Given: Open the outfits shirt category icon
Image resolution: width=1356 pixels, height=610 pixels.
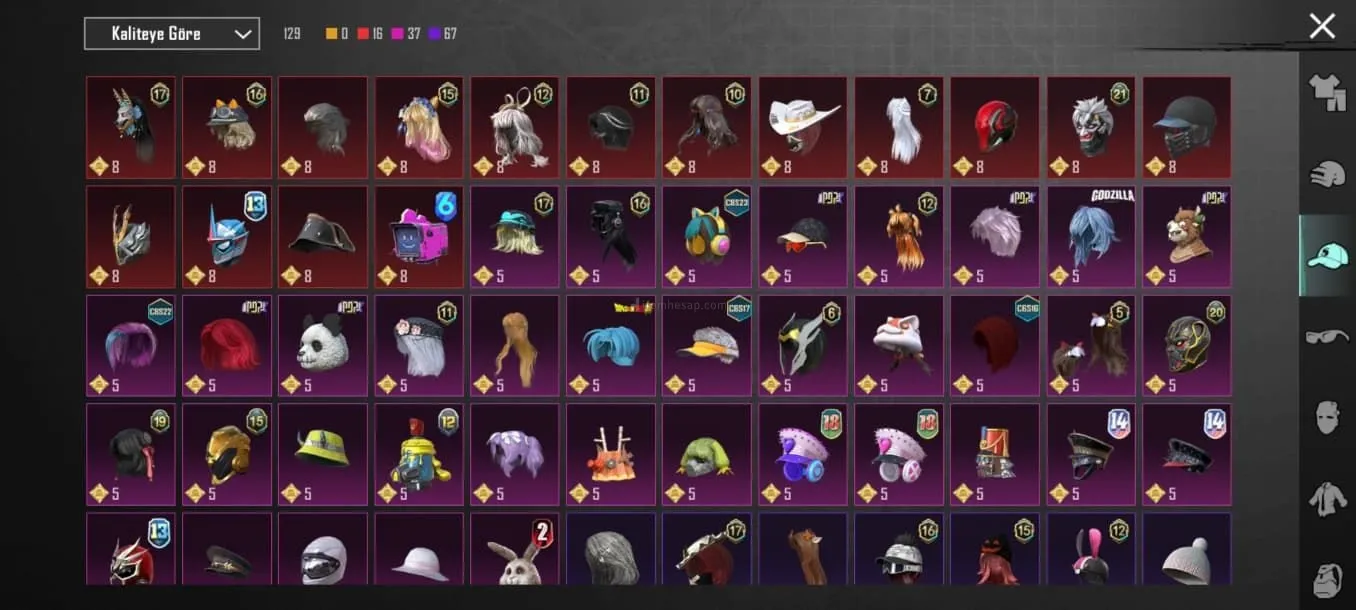Looking at the screenshot, I should click(1328, 93).
